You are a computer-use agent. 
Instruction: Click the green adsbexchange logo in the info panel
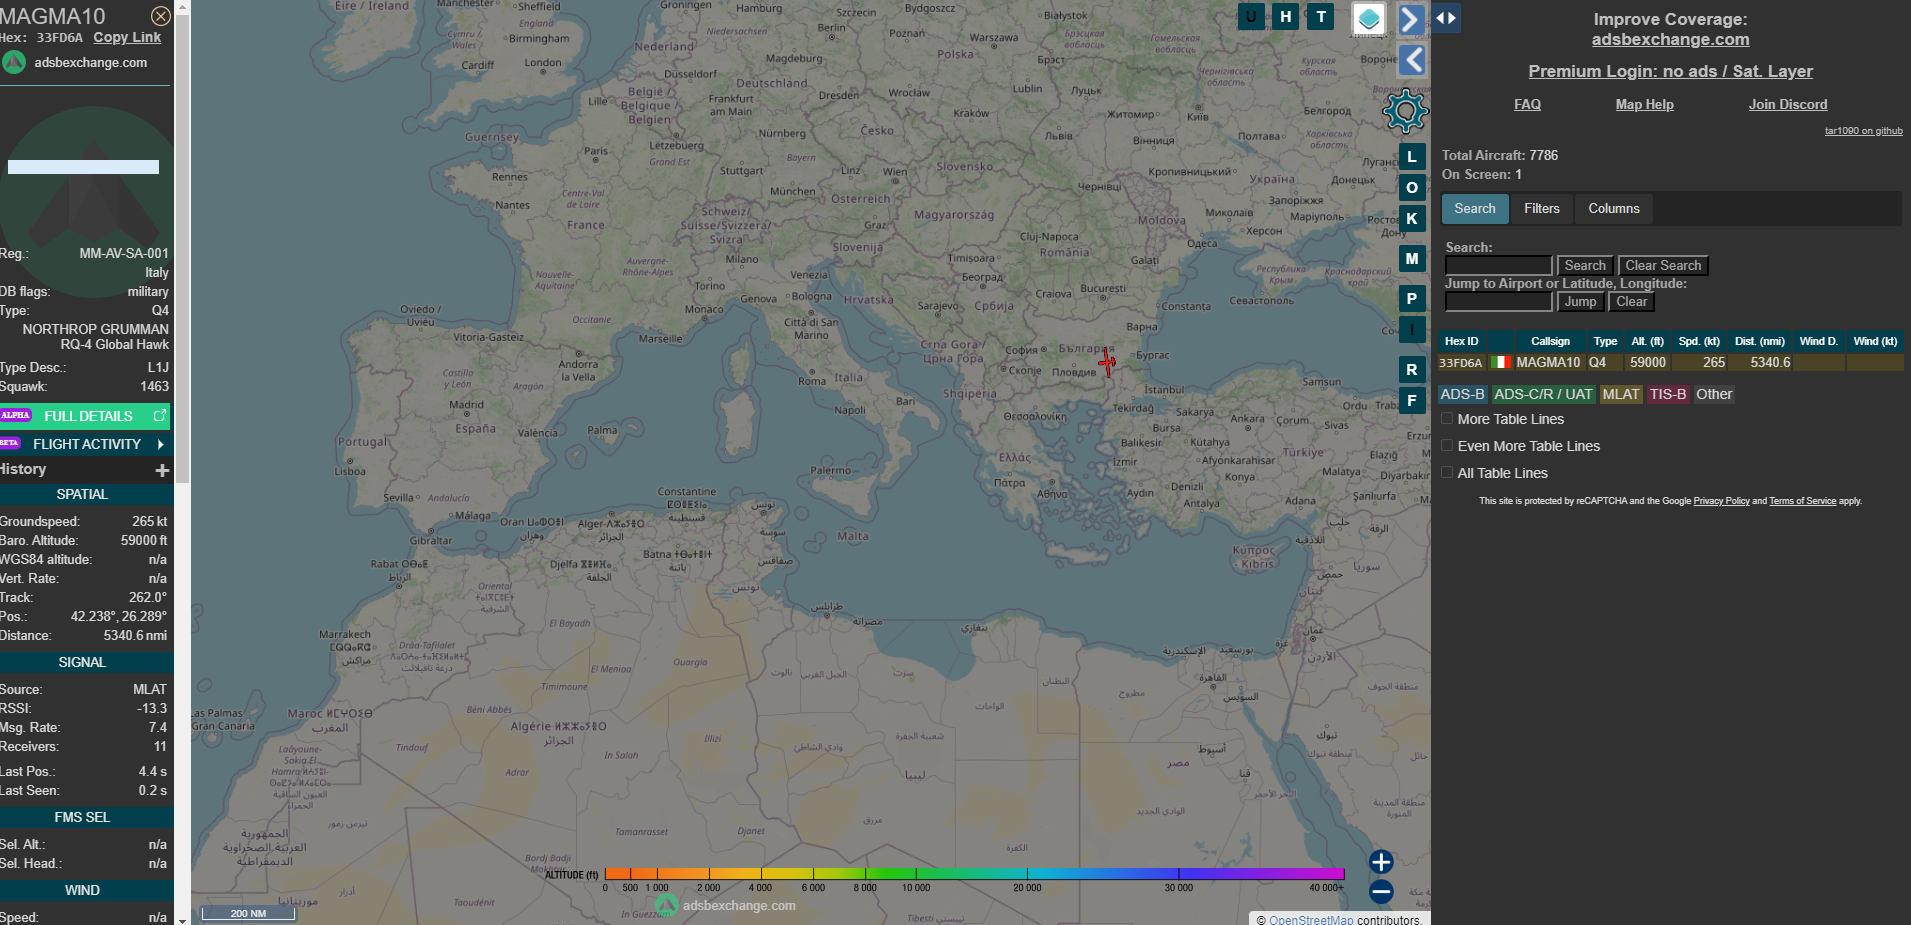click(14, 62)
